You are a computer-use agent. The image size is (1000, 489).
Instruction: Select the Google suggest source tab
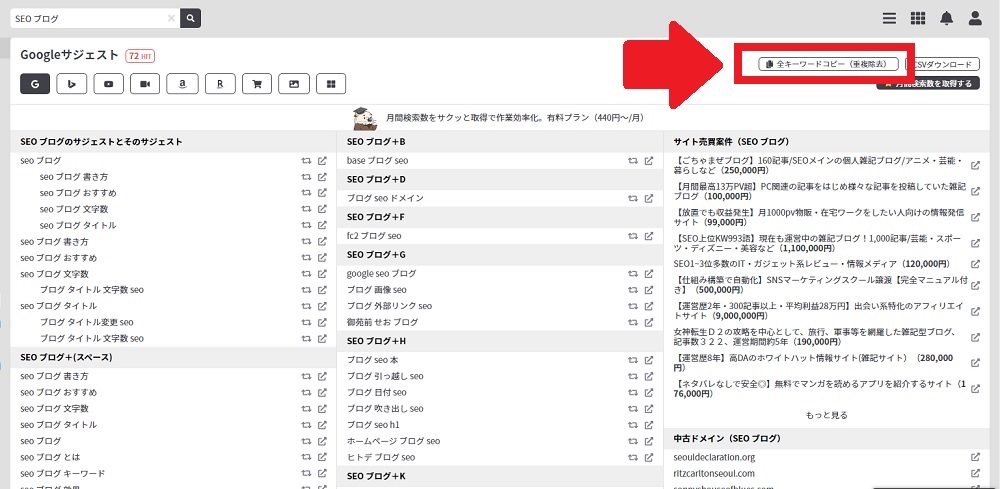35,84
